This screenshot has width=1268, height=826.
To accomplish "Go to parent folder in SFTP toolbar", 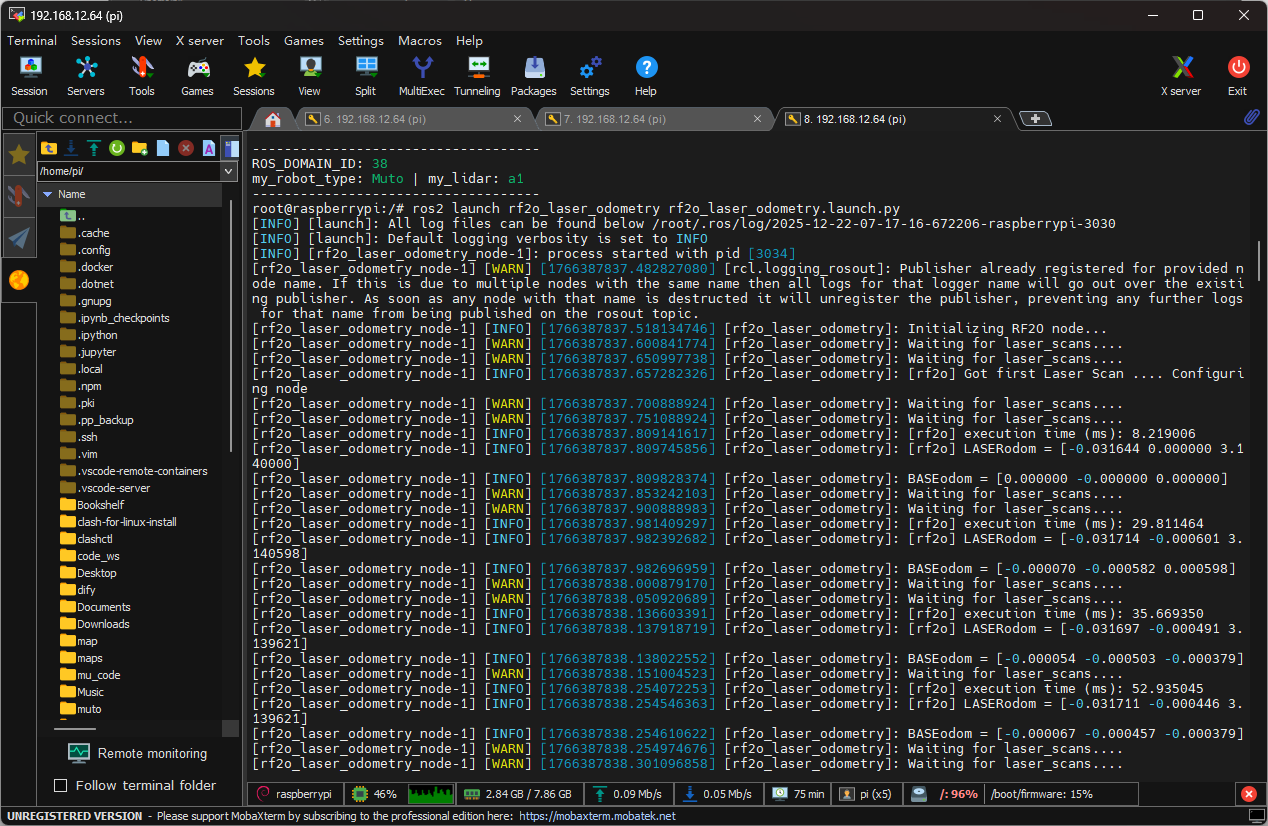I will coord(49,148).
